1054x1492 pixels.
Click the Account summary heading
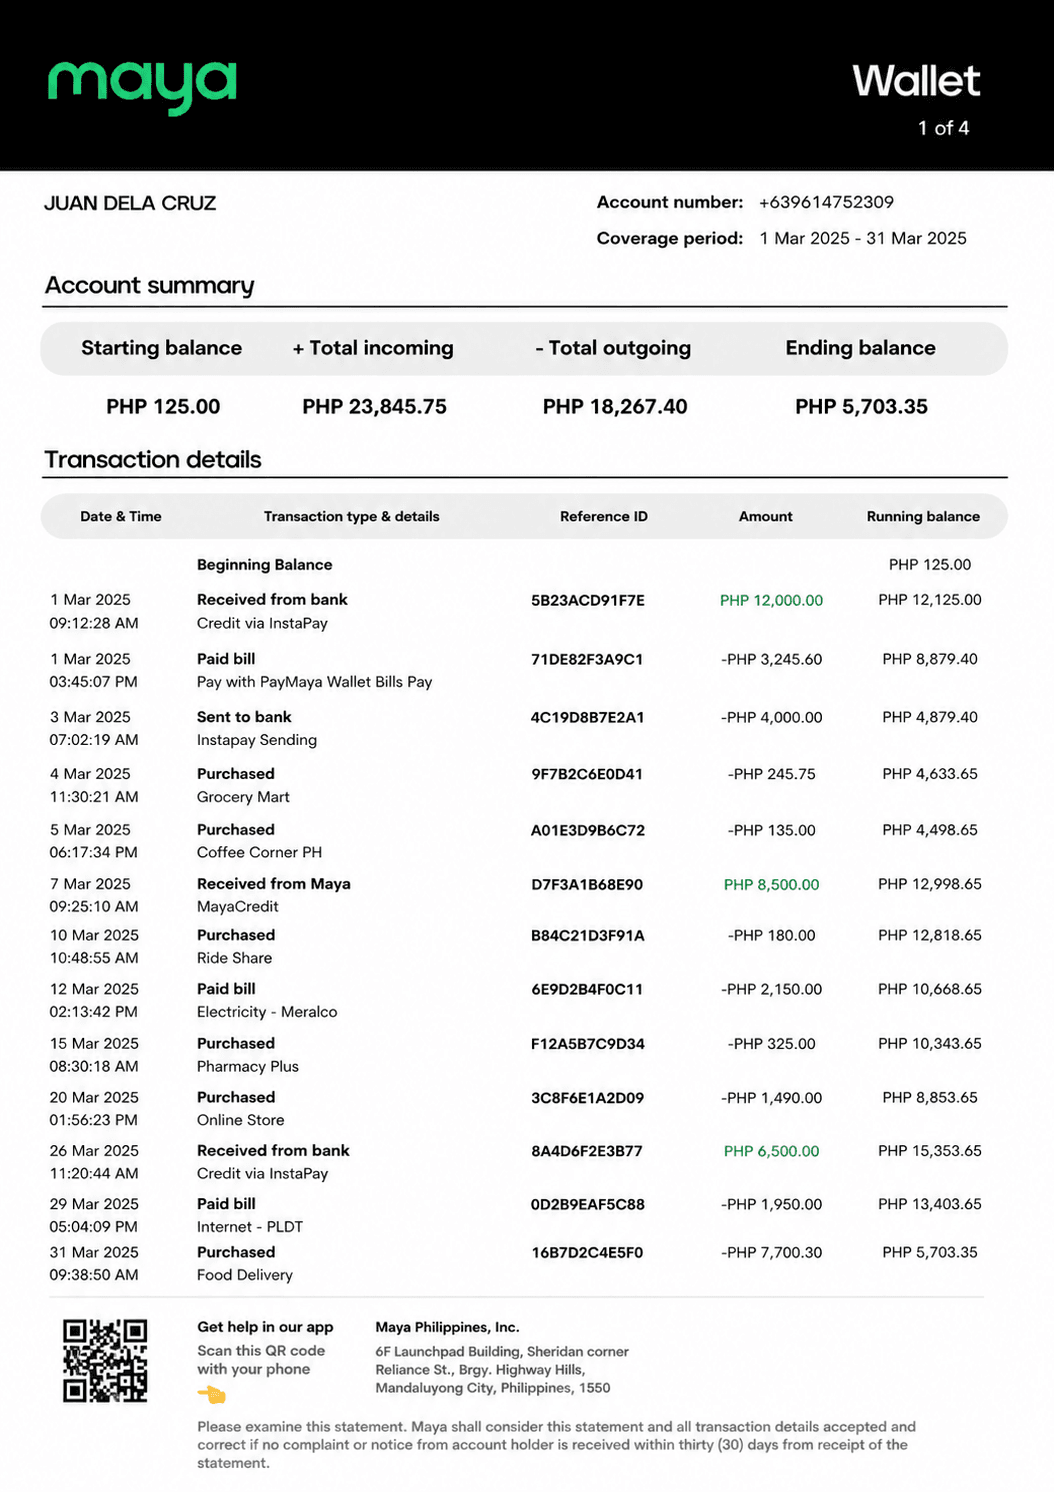[x=149, y=286]
